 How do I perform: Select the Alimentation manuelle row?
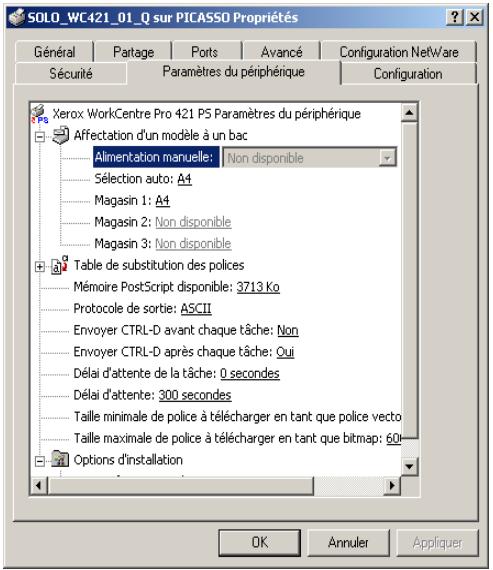tap(156, 157)
